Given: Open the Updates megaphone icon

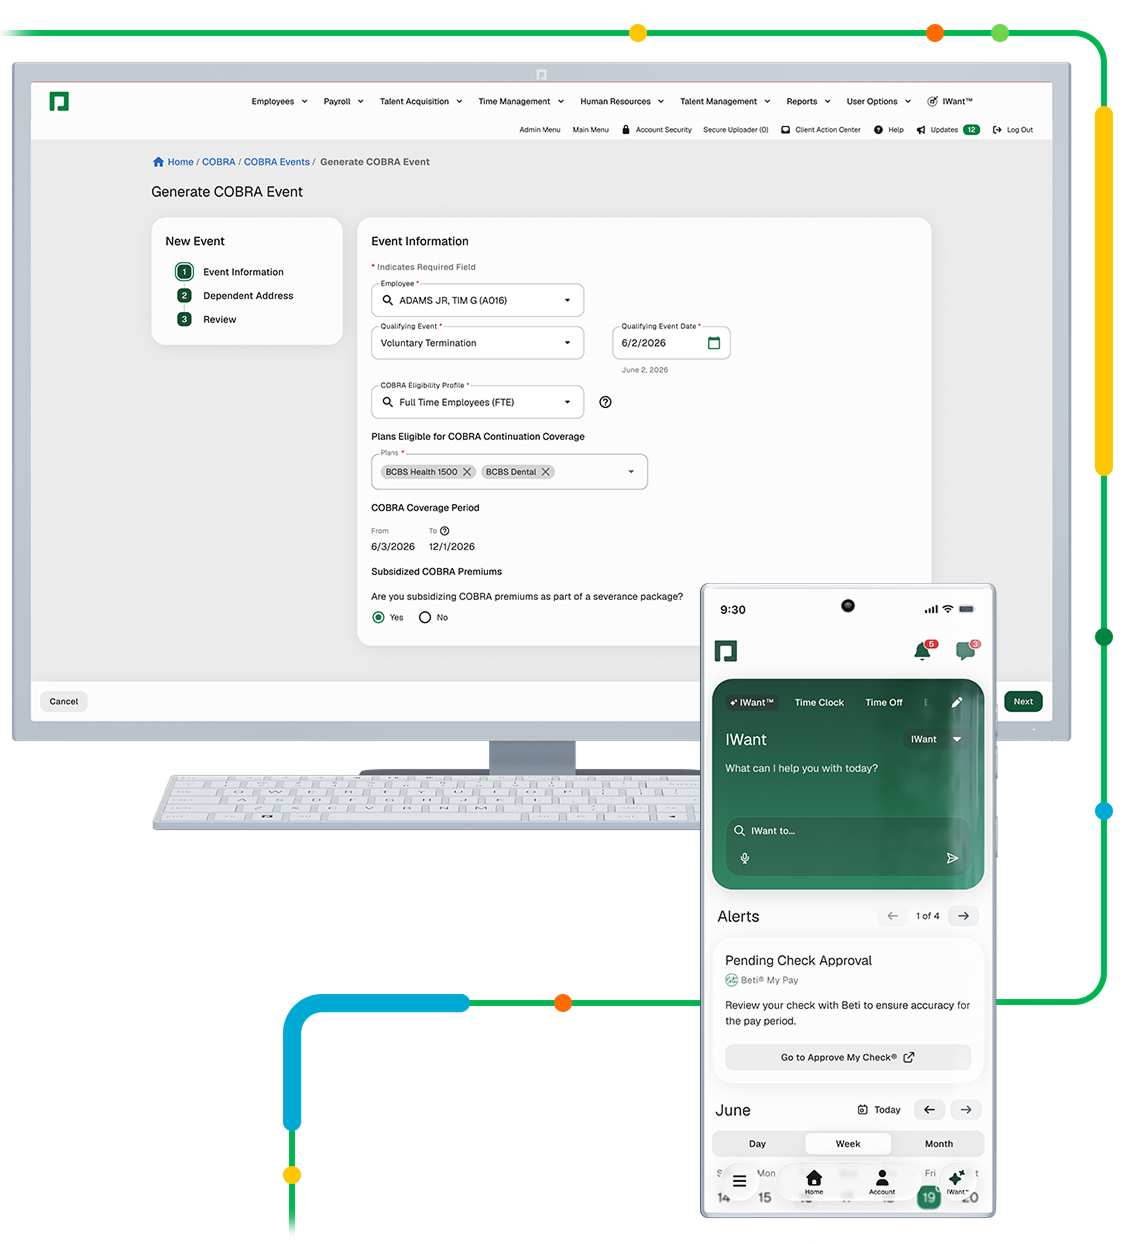Looking at the screenshot, I should (921, 130).
